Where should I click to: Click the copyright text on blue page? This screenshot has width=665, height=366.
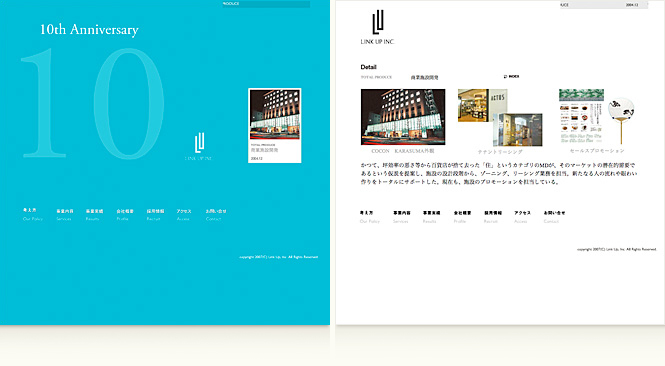pyautogui.click(x=279, y=257)
